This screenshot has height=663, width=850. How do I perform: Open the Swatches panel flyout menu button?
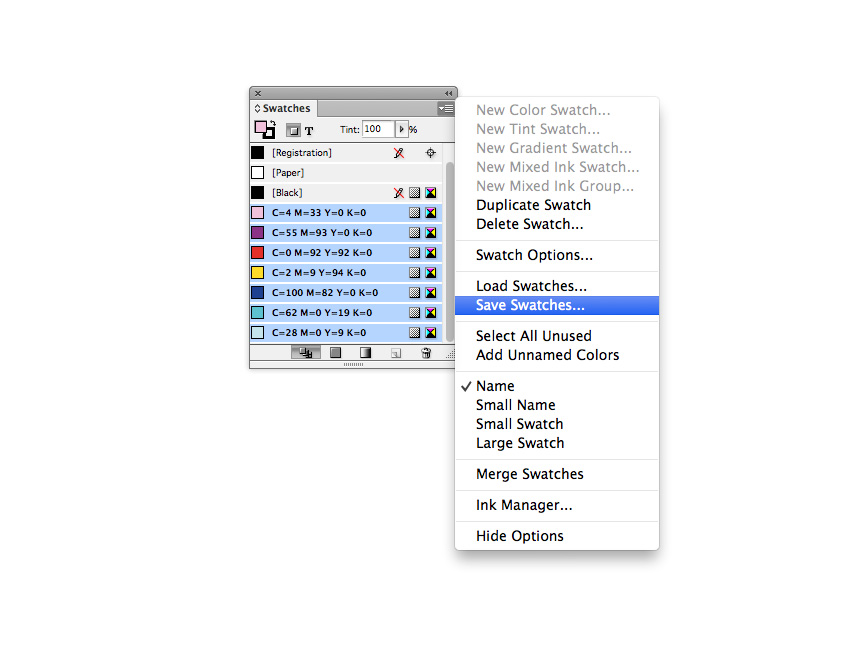(x=446, y=108)
